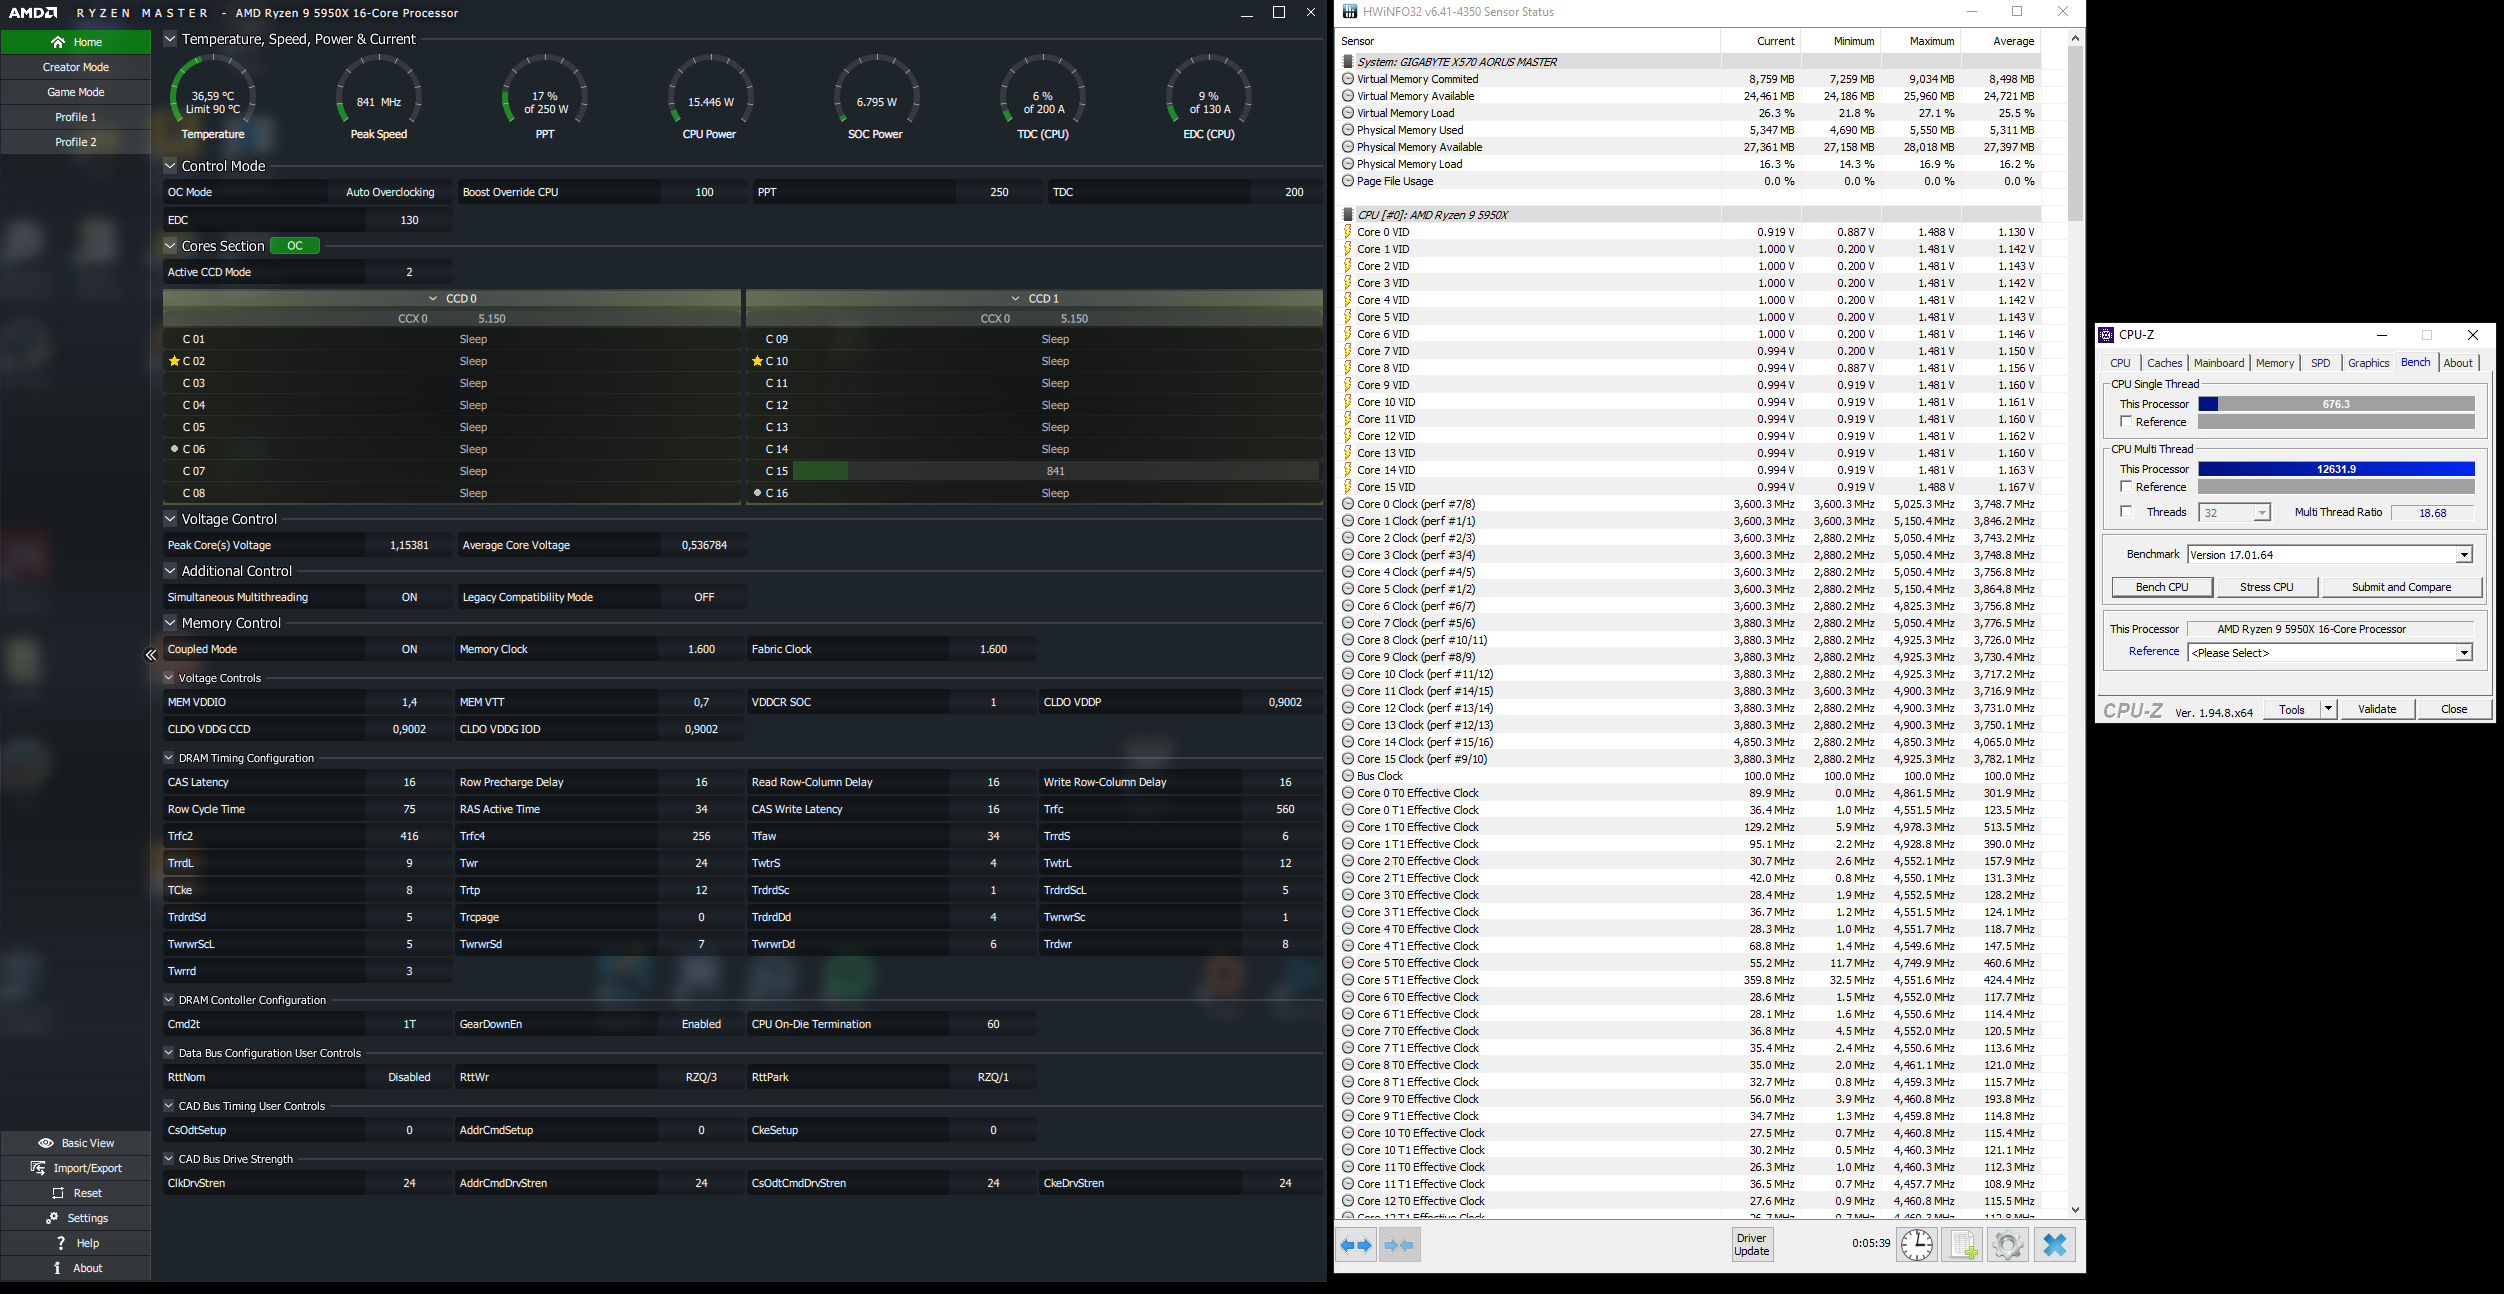Enable the Threads checkbox in CPU-Z
The height and width of the screenshot is (1294, 2504).
(2126, 512)
